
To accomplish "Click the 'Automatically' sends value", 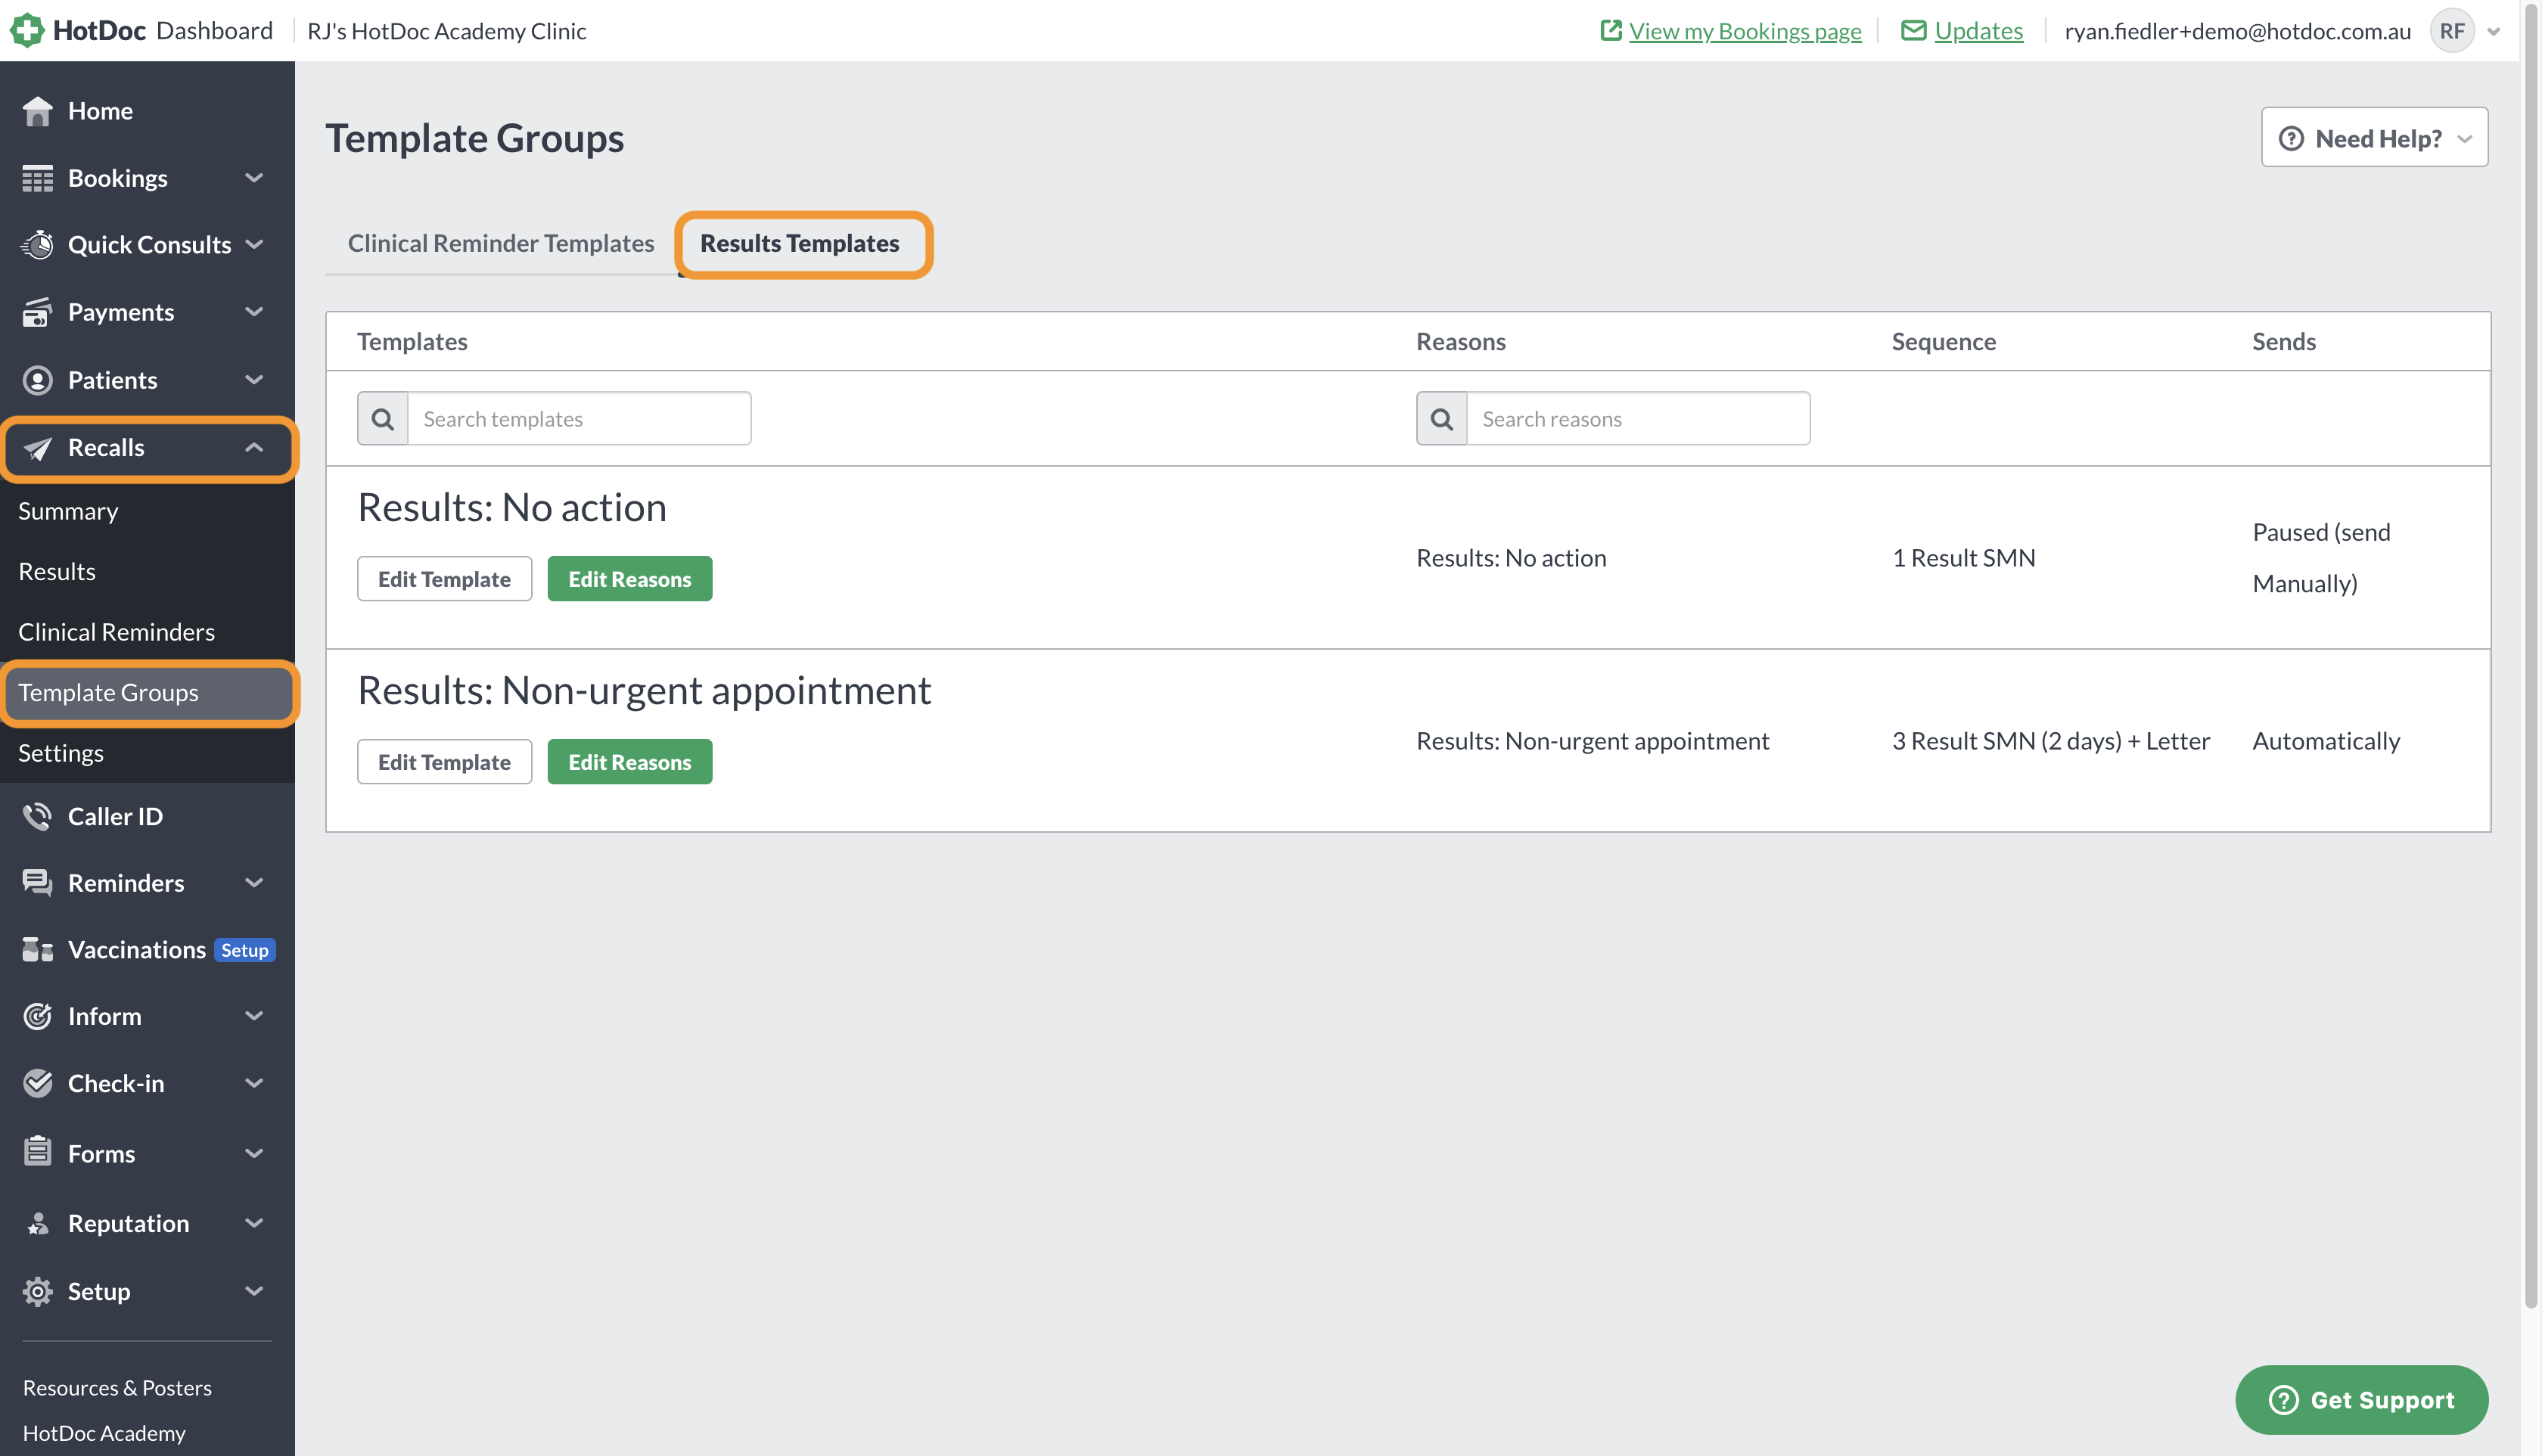I will [2325, 741].
